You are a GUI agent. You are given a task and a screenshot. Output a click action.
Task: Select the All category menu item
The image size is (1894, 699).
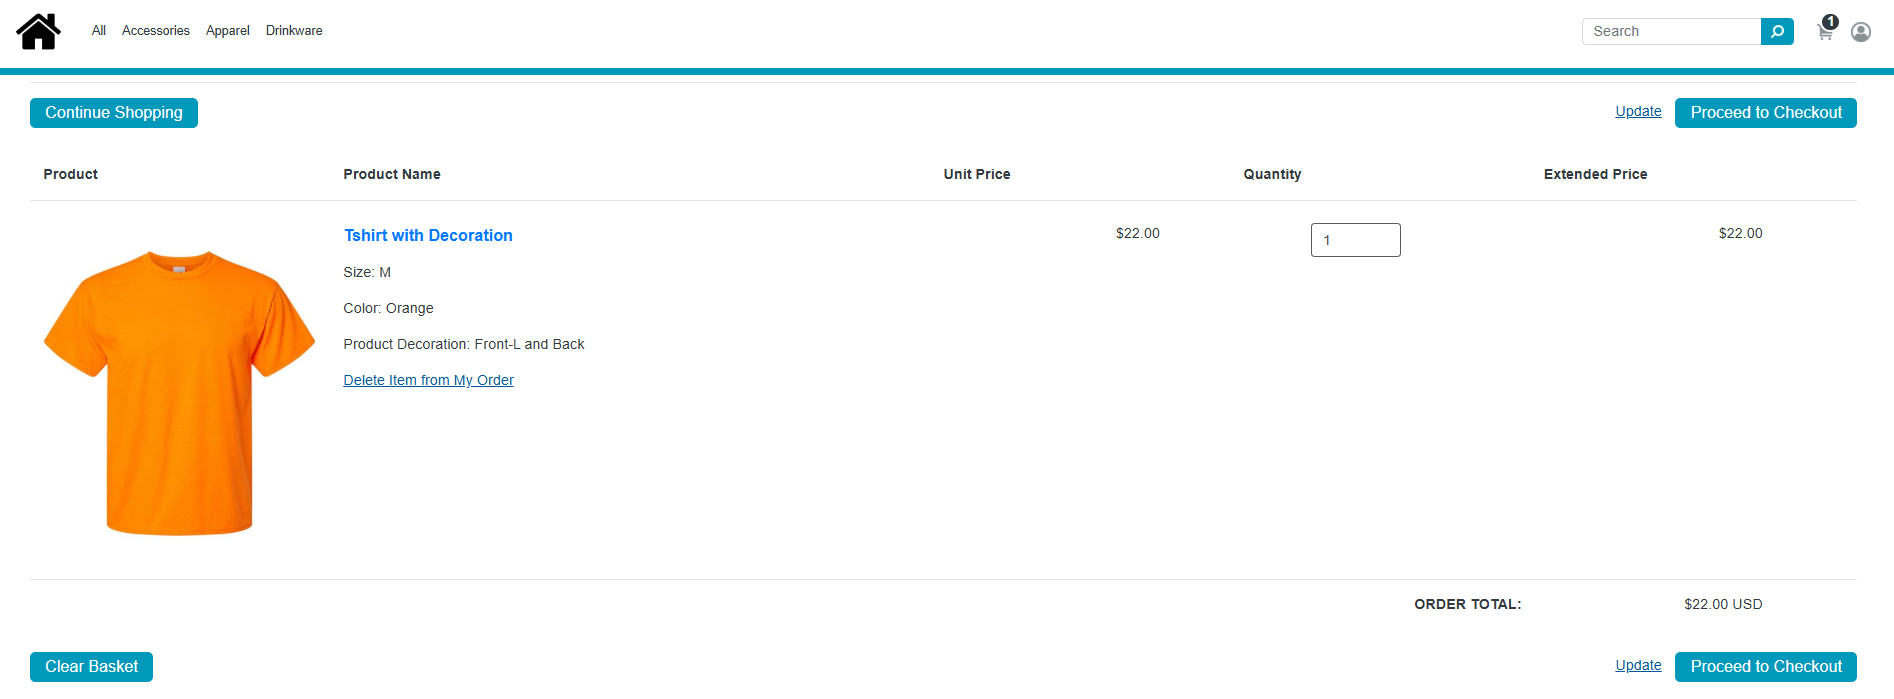click(98, 31)
